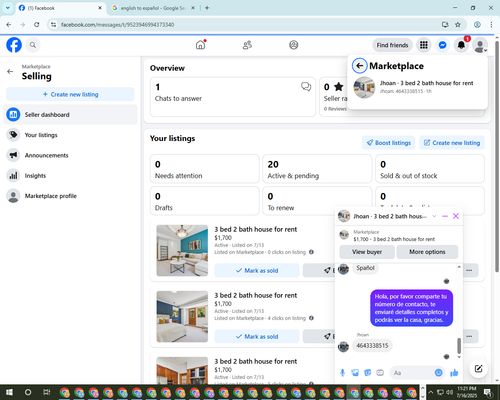Go back using arrow beside Selling
This screenshot has width=500, height=400.
tap(10, 72)
